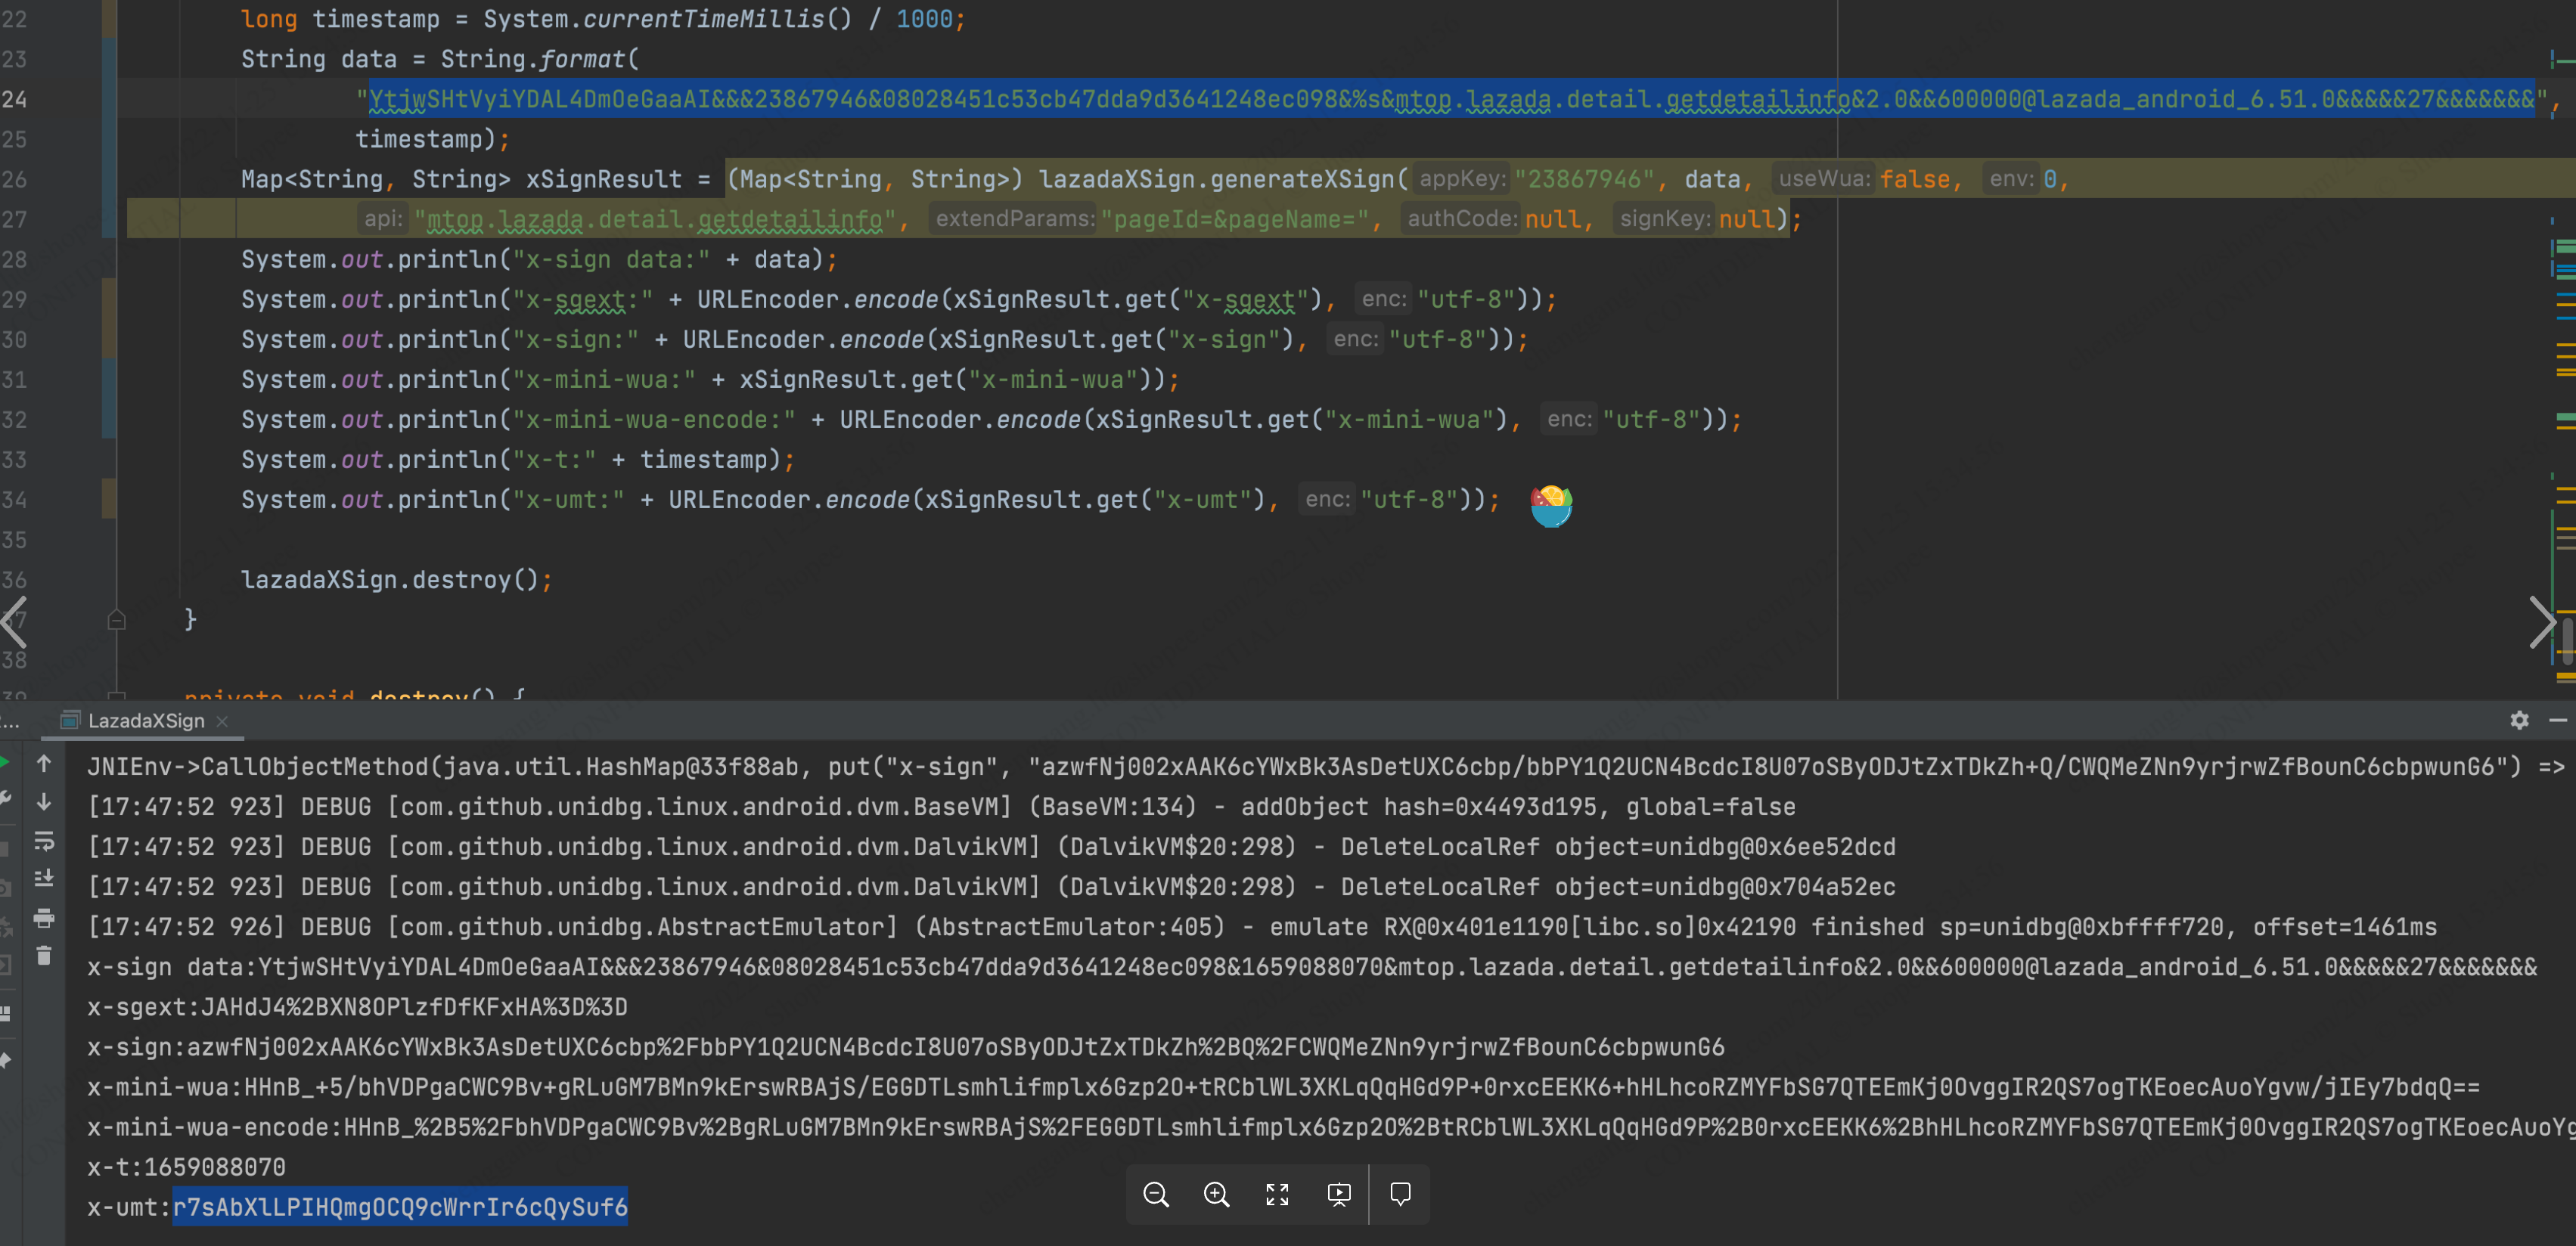The width and height of the screenshot is (2576, 1246).
Task: Open comments with the speech bubble icon
Action: tap(1400, 1194)
